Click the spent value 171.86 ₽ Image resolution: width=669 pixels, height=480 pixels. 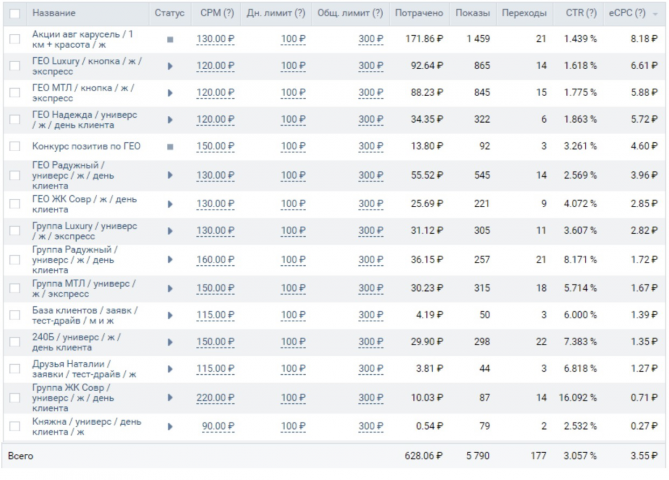click(x=424, y=39)
